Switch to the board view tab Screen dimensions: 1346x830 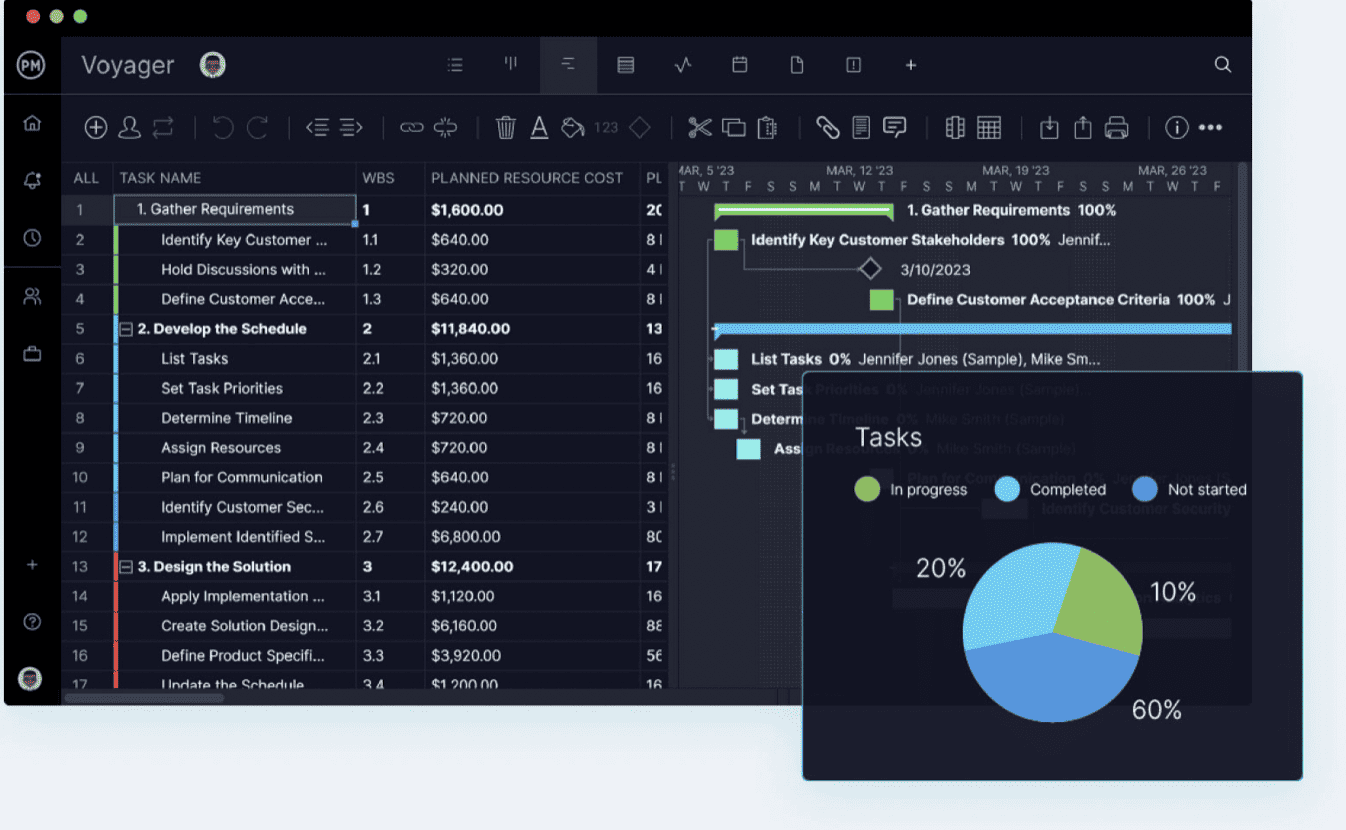click(x=511, y=64)
